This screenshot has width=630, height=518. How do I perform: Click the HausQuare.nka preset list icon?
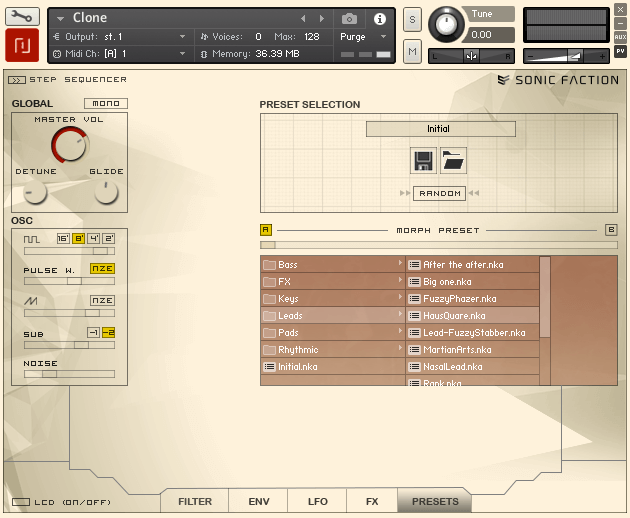[x=414, y=316]
